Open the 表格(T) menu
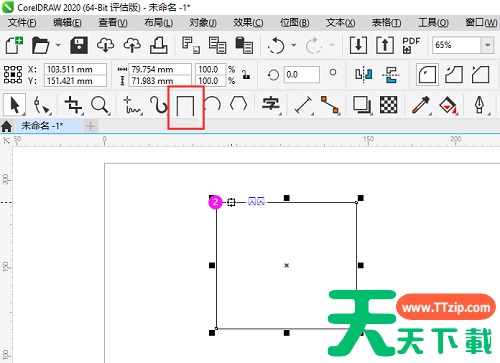The height and width of the screenshot is (363, 500). (386, 23)
